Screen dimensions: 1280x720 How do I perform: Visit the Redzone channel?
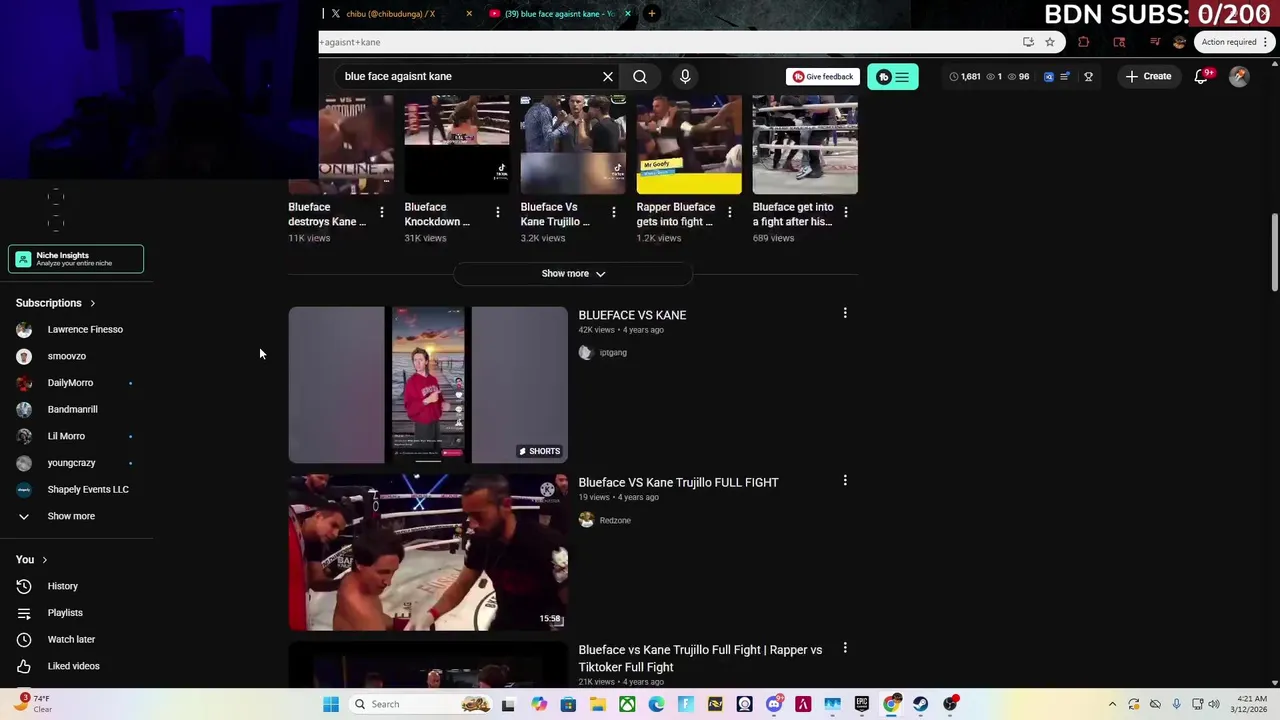[615, 520]
